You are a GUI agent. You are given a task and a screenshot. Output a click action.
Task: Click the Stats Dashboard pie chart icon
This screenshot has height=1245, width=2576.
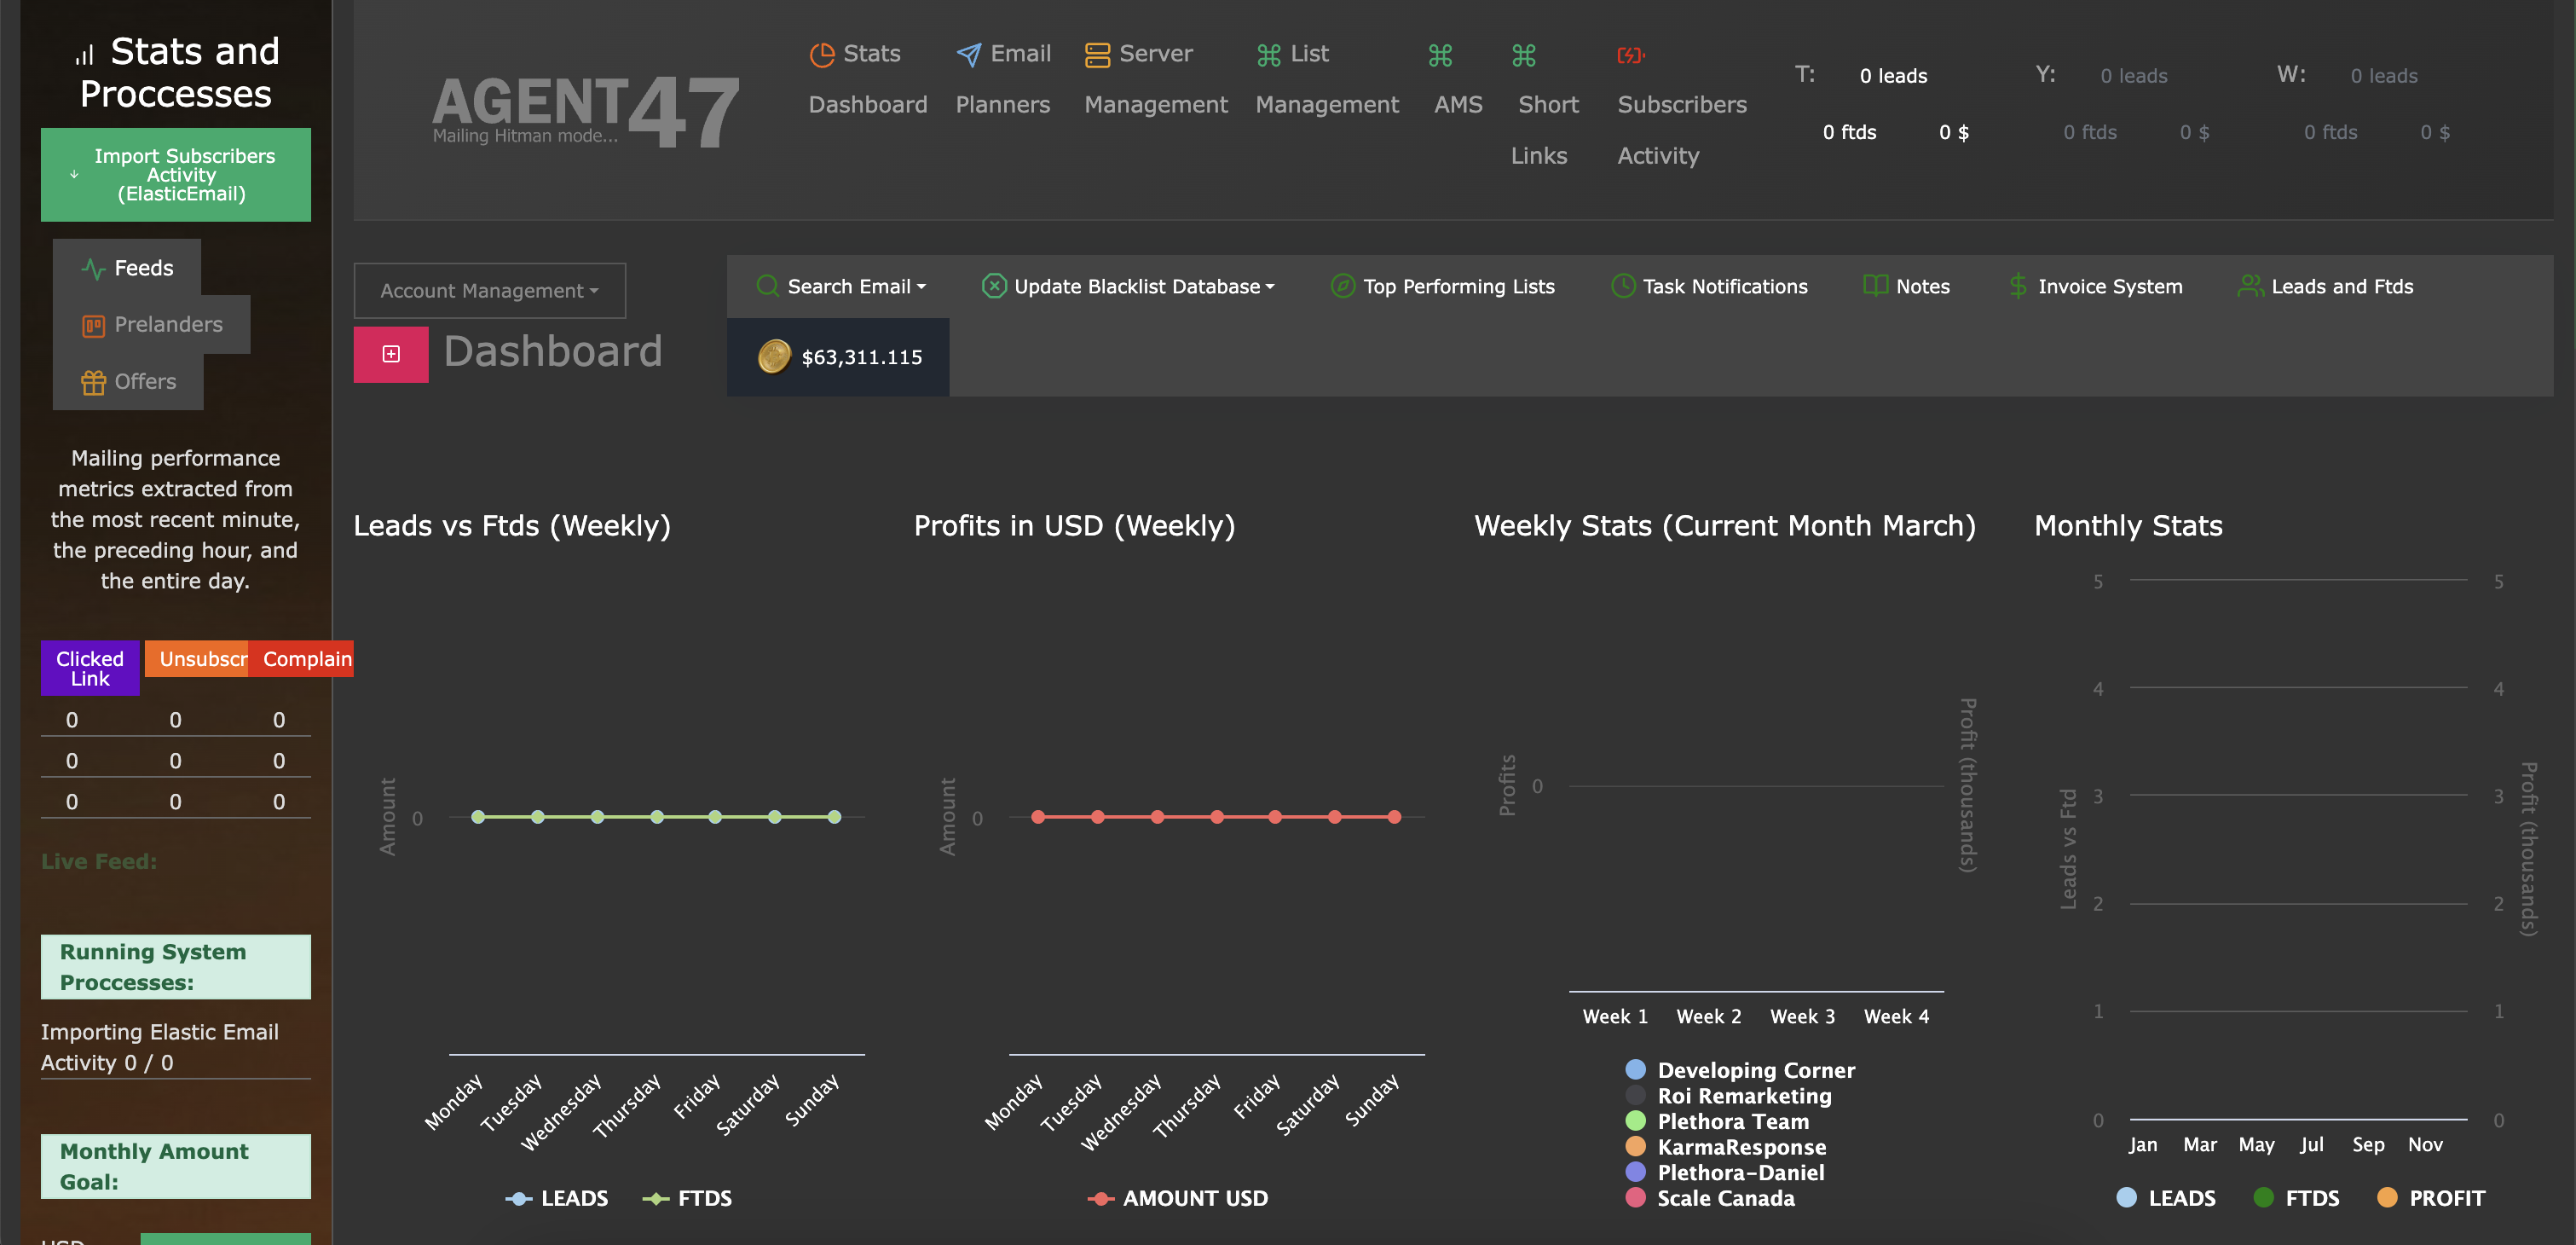[x=821, y=55]
